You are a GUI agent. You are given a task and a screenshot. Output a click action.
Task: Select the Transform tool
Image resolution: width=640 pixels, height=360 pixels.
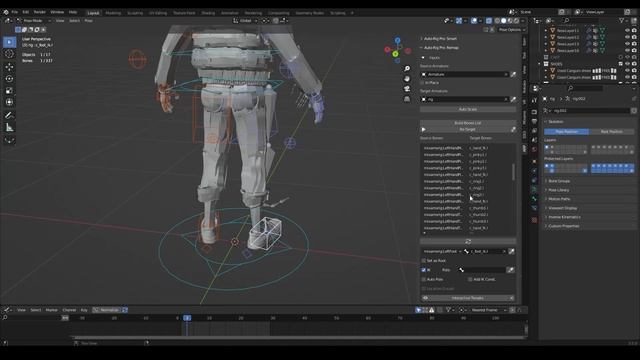9,102
